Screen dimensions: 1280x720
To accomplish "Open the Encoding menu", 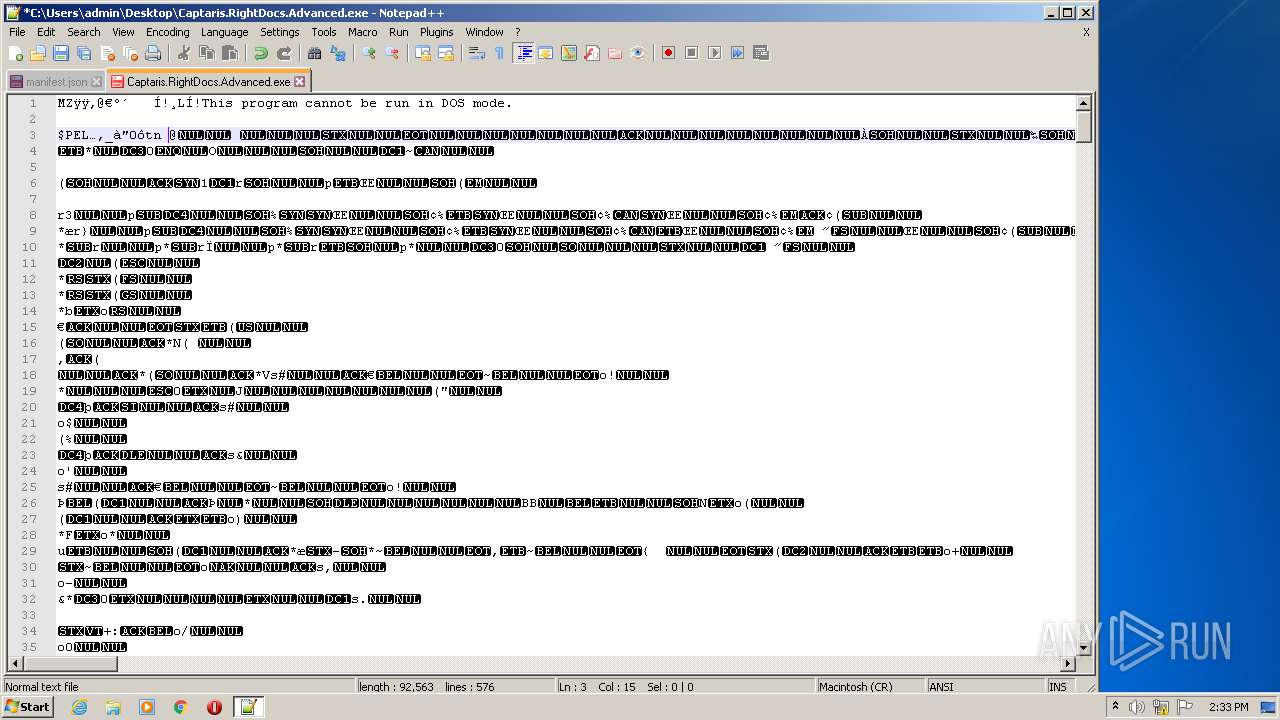I will pos(167,32).
